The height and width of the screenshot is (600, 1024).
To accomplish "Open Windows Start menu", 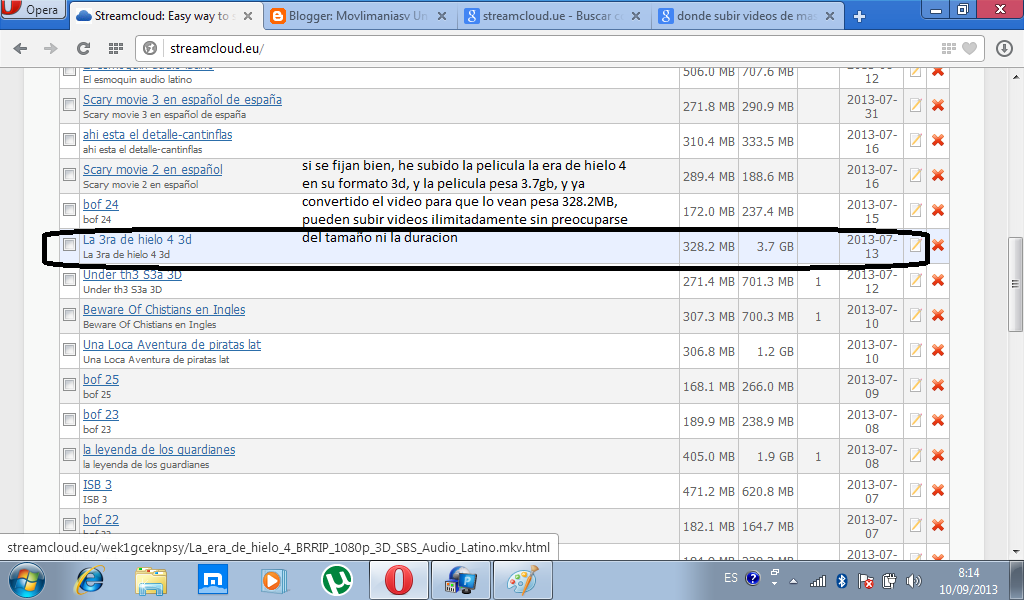I will coord(26,580).
